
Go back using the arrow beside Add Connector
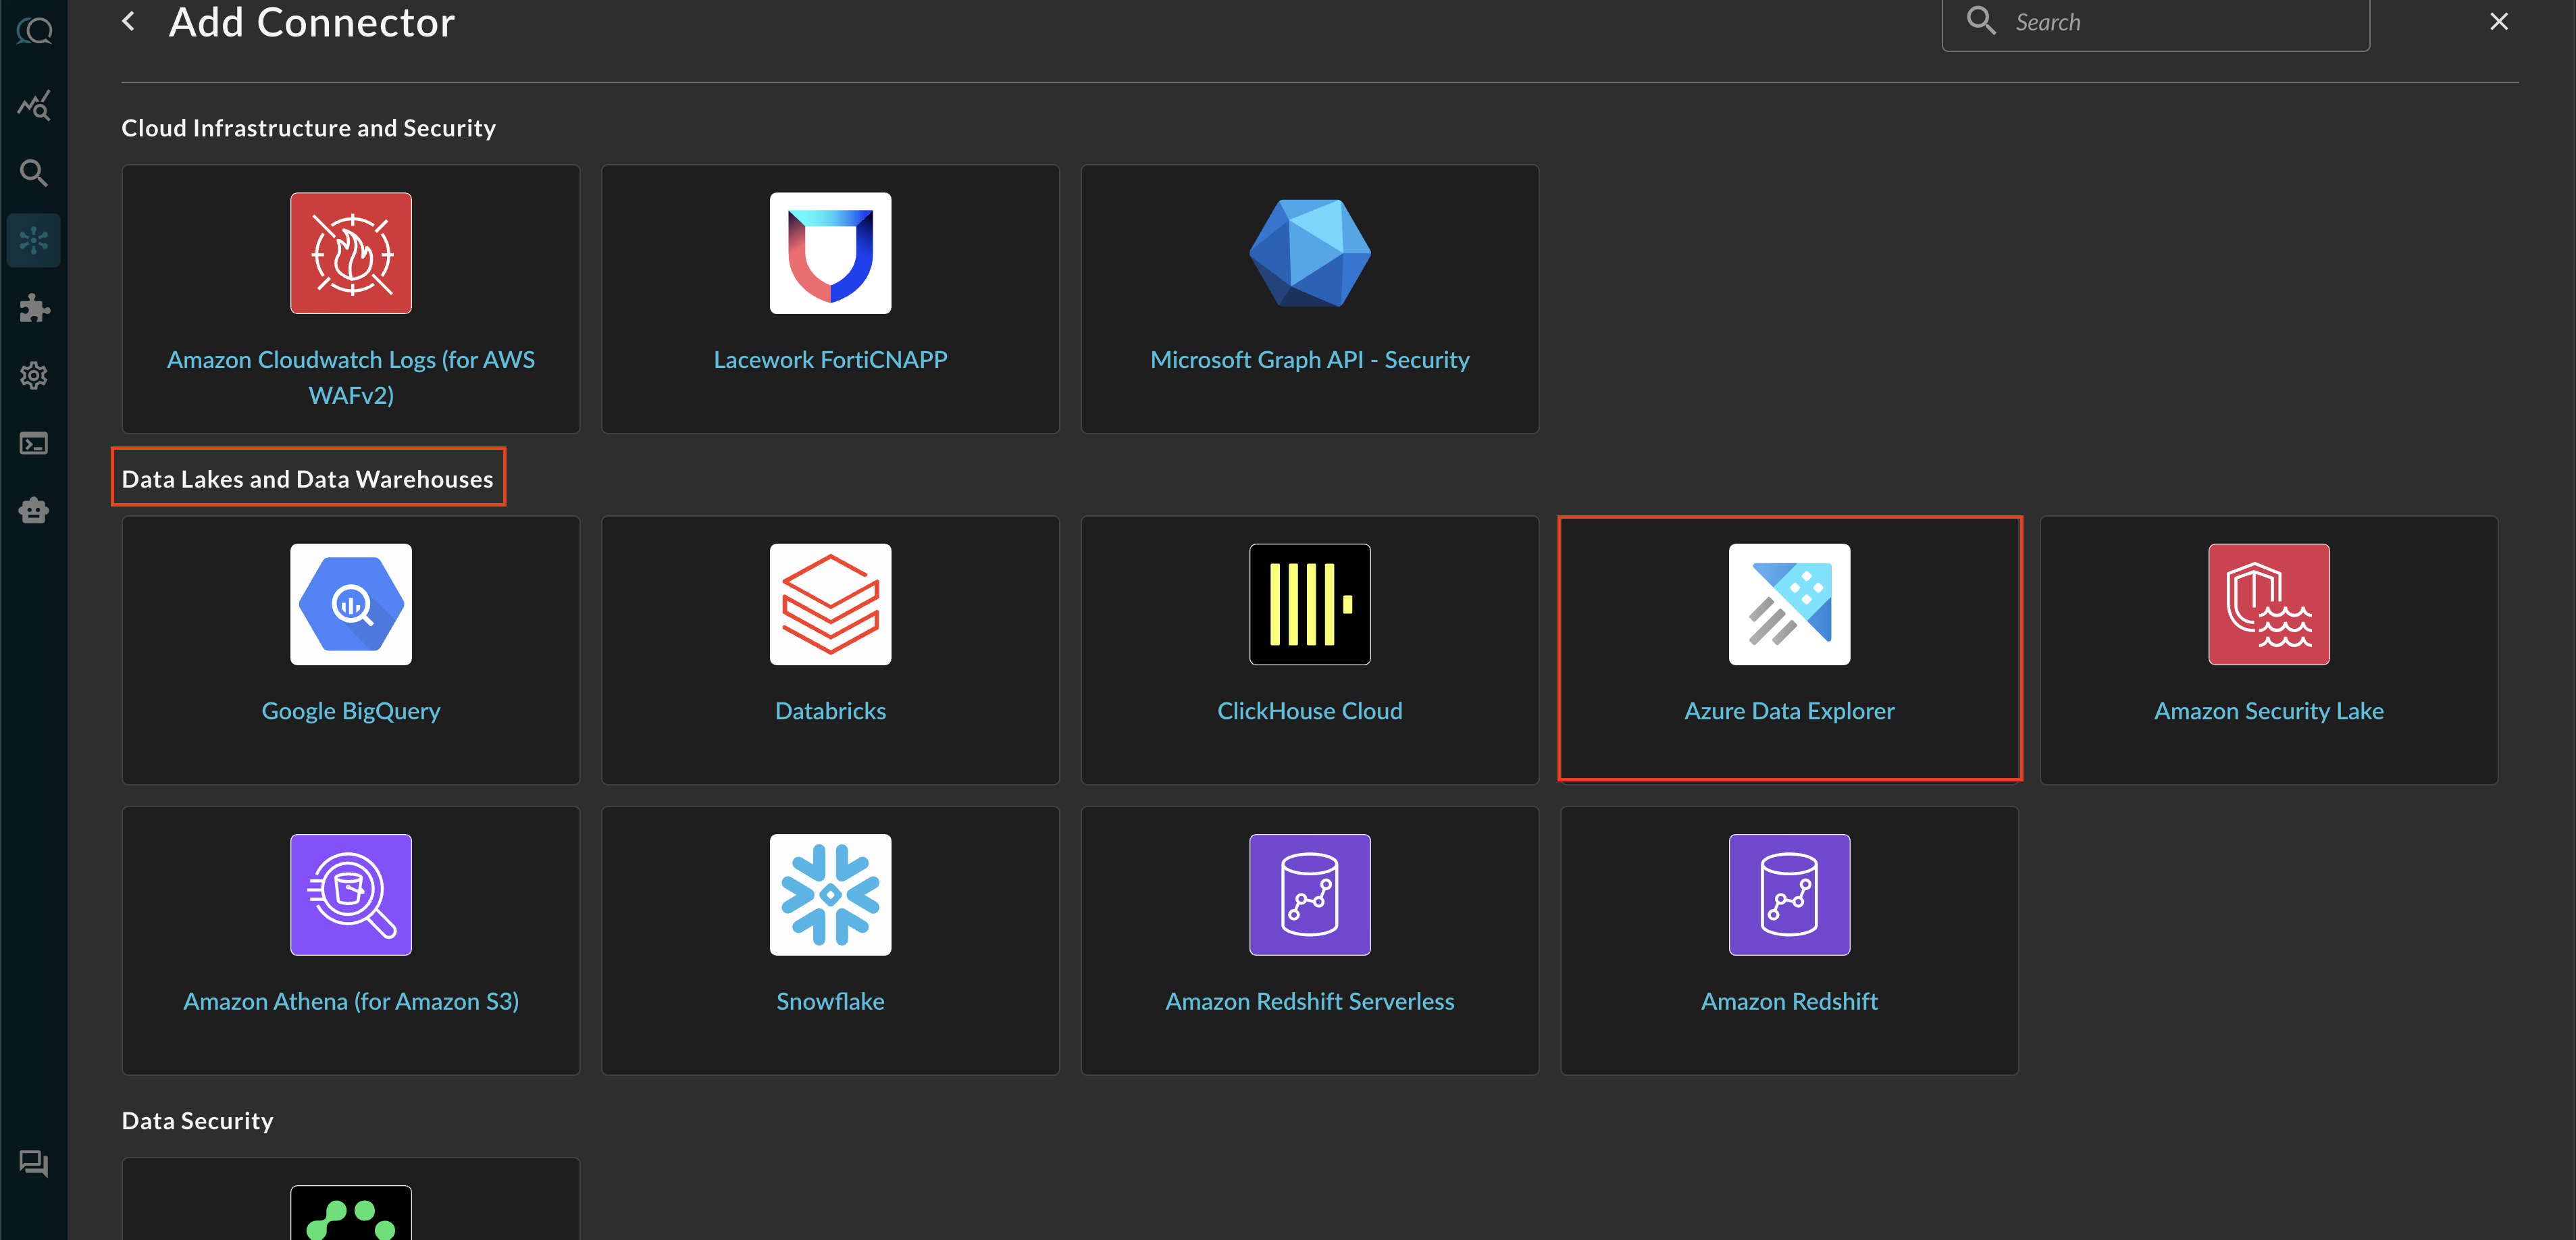click(128, 21)
